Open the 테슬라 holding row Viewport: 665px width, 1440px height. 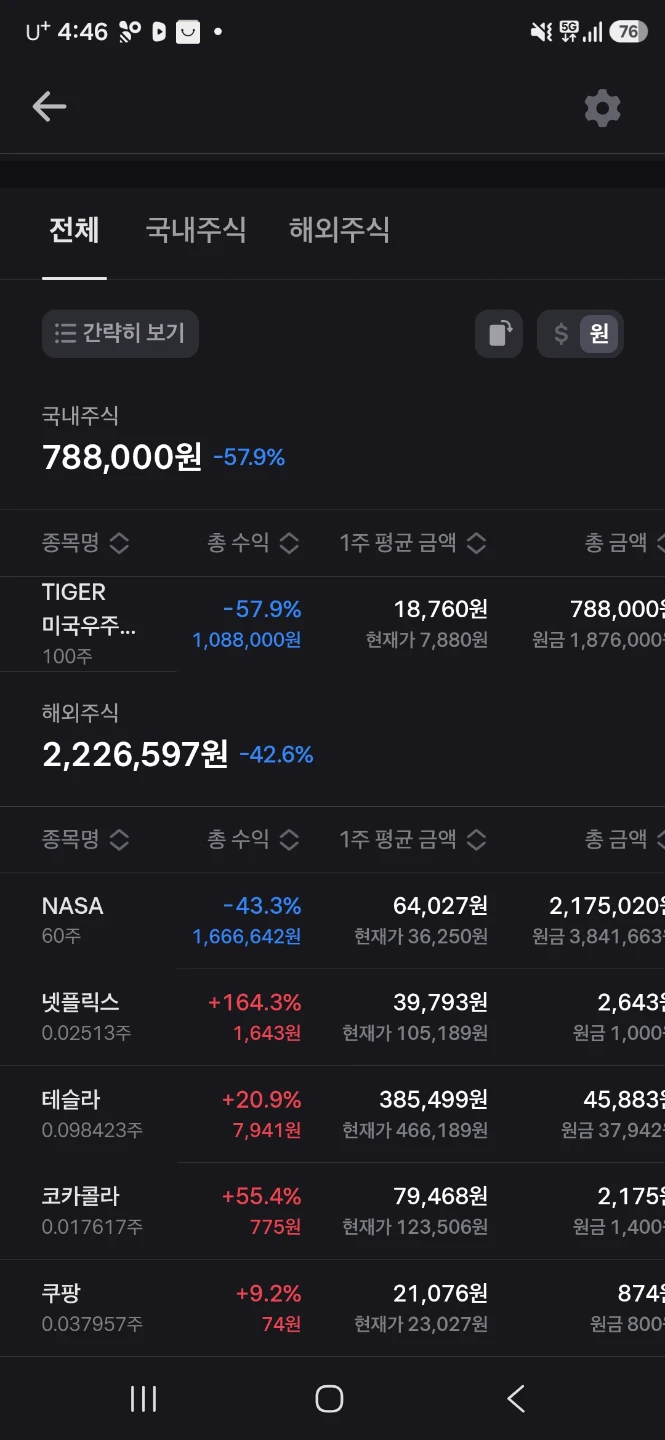click(x=332, y=1114)
